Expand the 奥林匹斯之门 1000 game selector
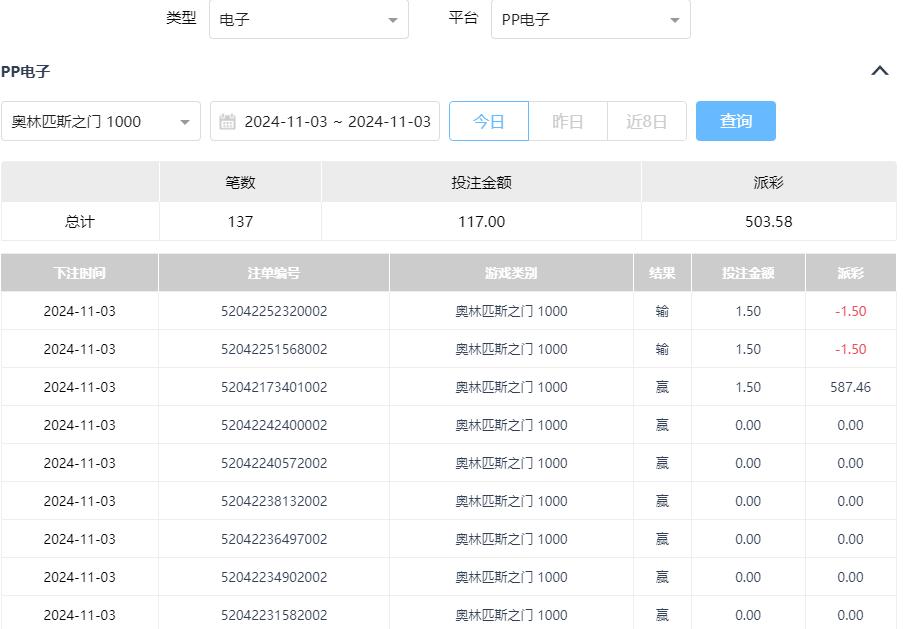The image size is (903, 629). [x=100, y=122]
